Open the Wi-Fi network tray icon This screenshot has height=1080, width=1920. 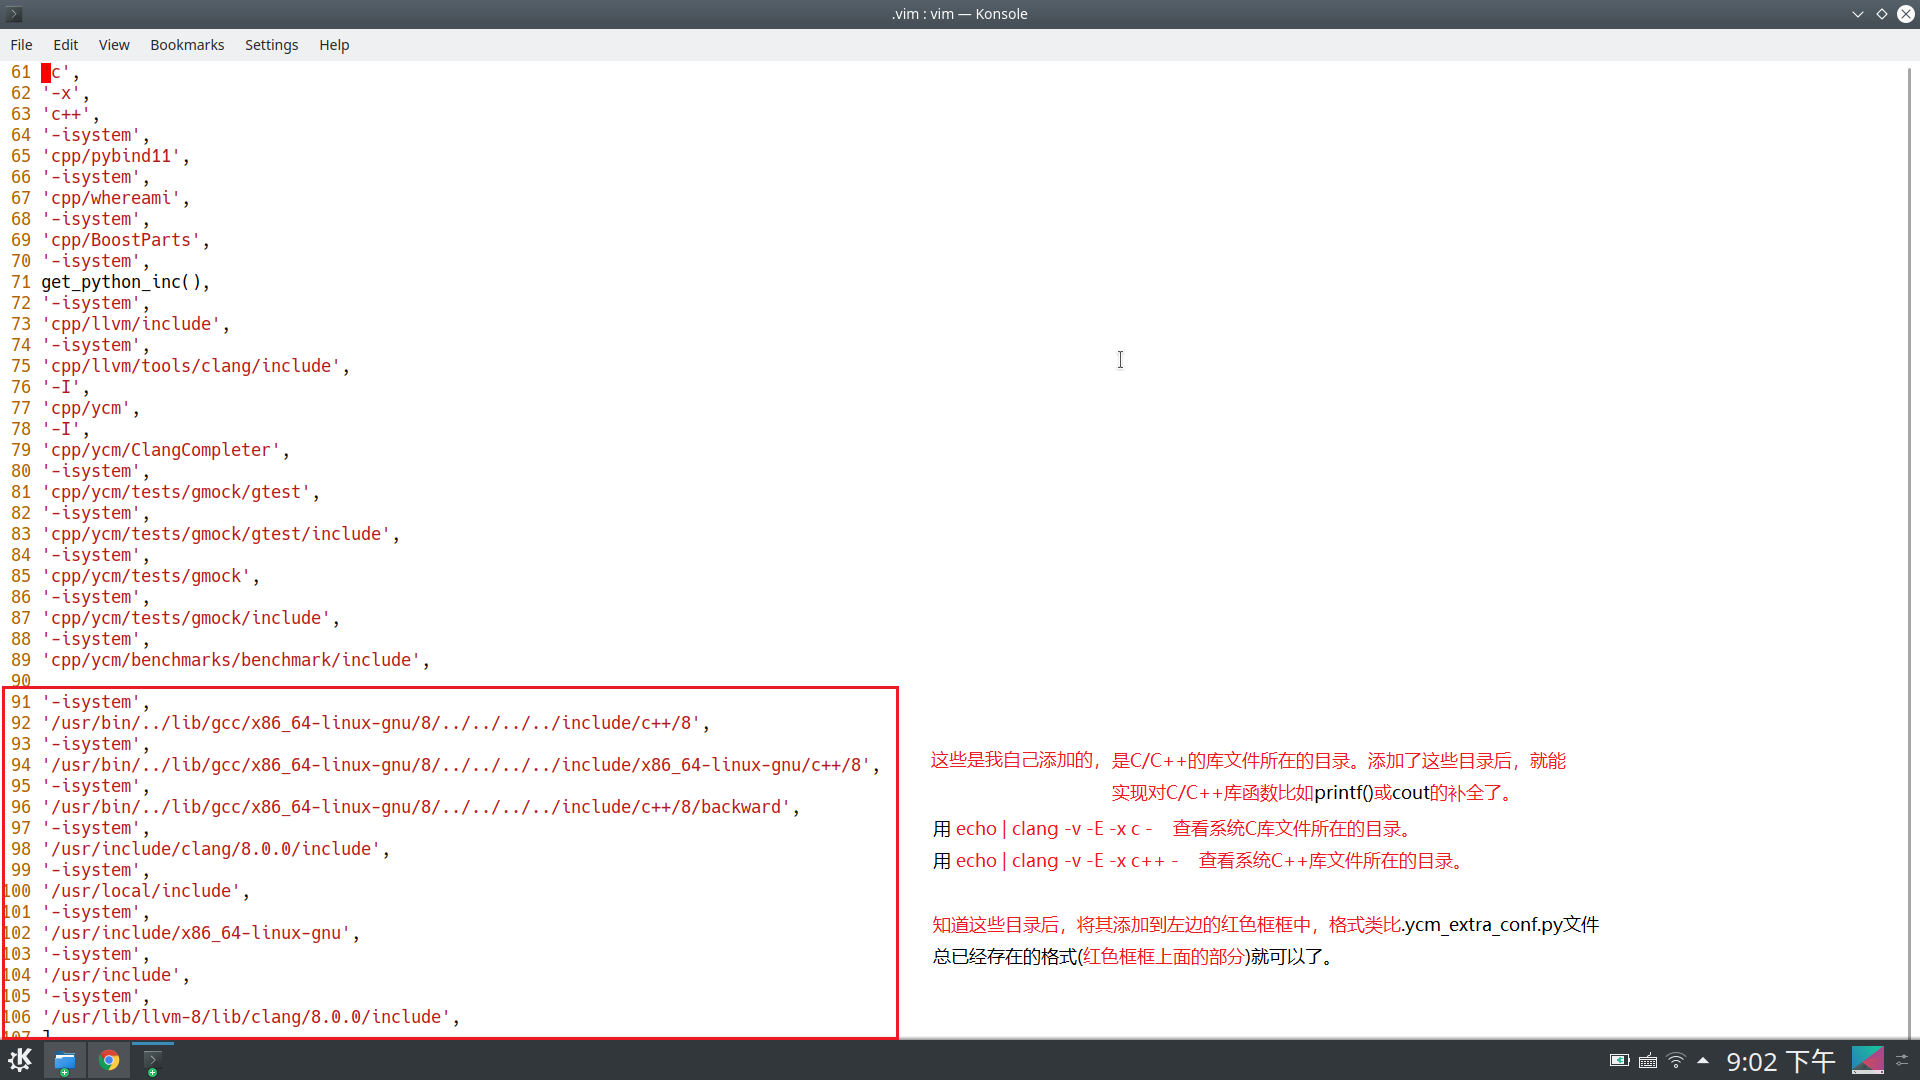(1676, 1060)
